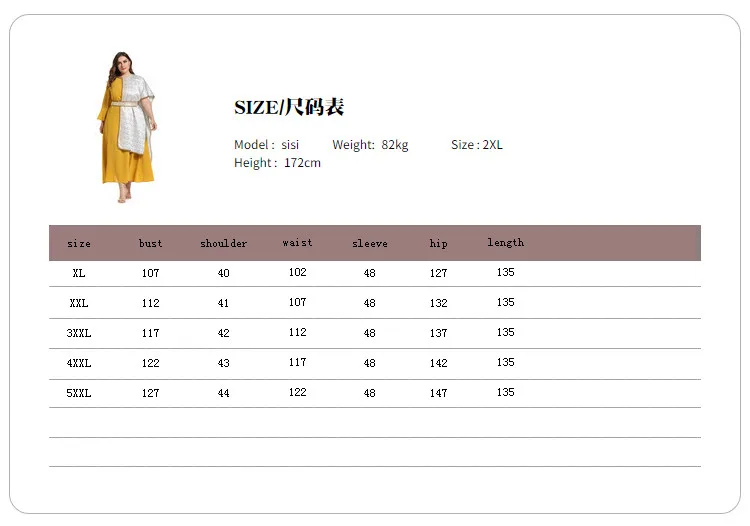Click shoulder value 41
Image resolution: width=750 pixels, height=526 pixels.
pos(223,303)
